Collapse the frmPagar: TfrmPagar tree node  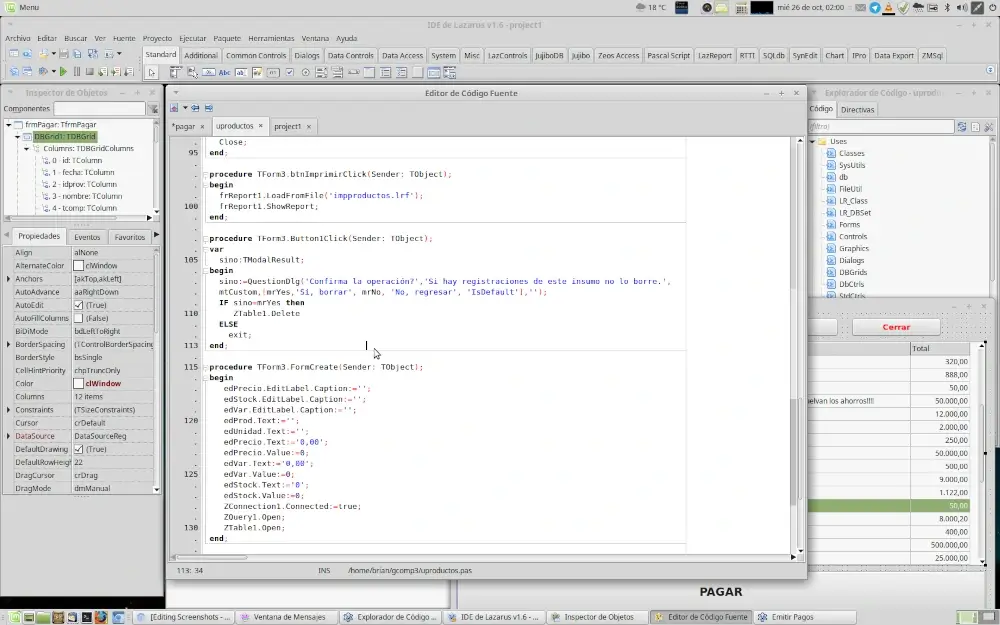tap(8, 125)
